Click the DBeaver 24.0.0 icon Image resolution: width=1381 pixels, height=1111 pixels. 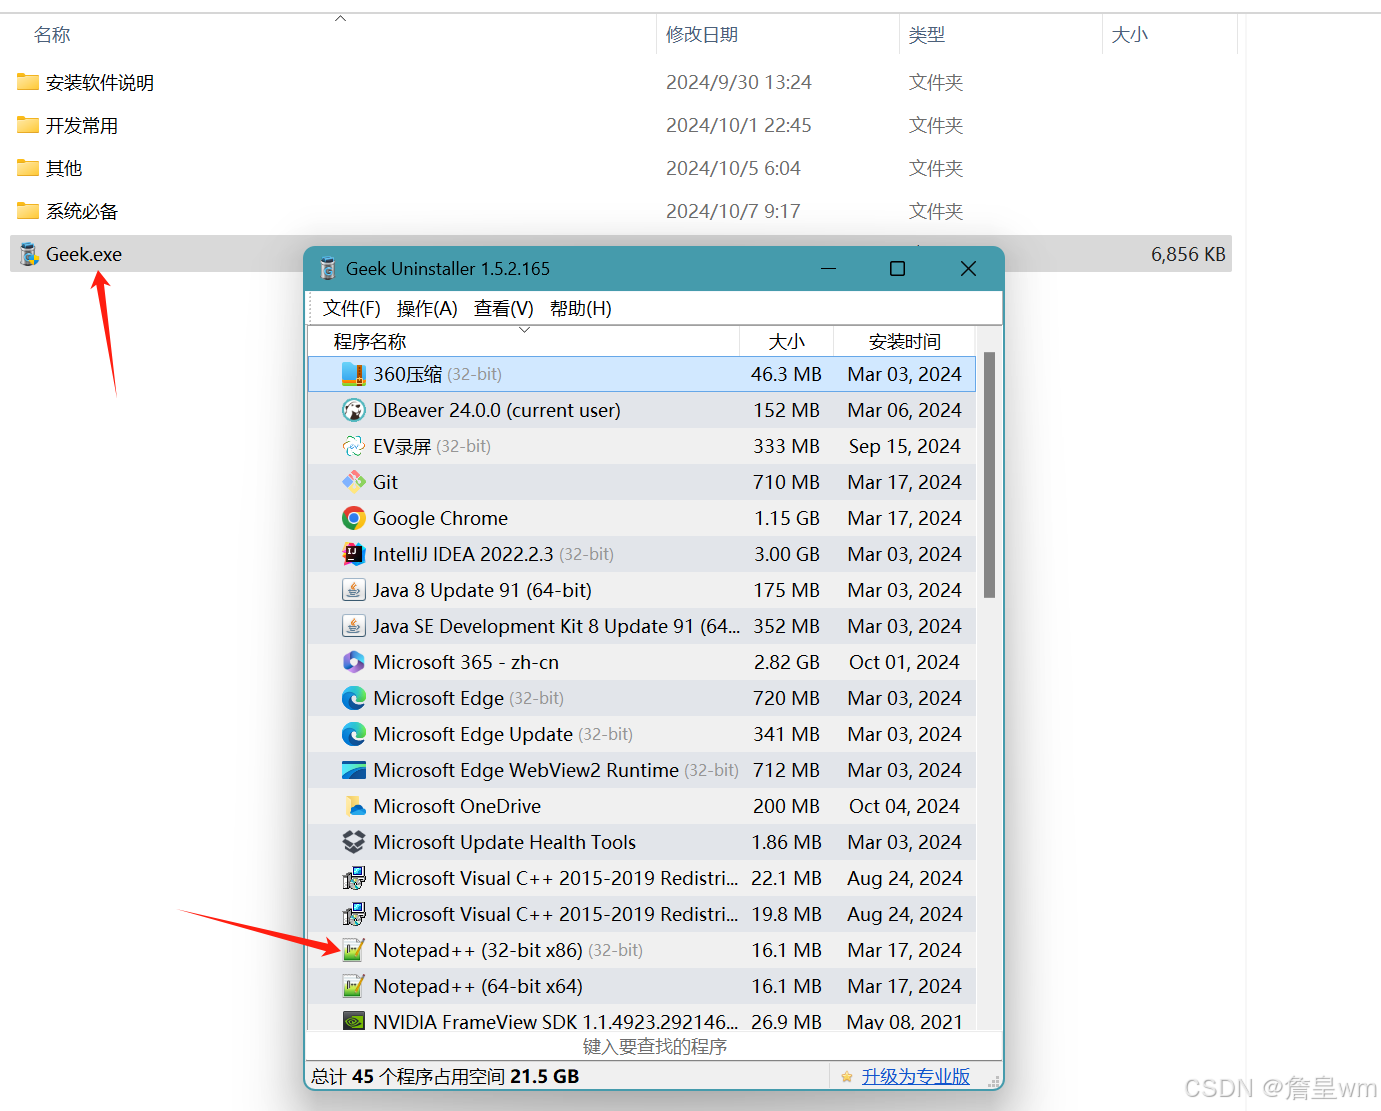(x=354, y=410)
